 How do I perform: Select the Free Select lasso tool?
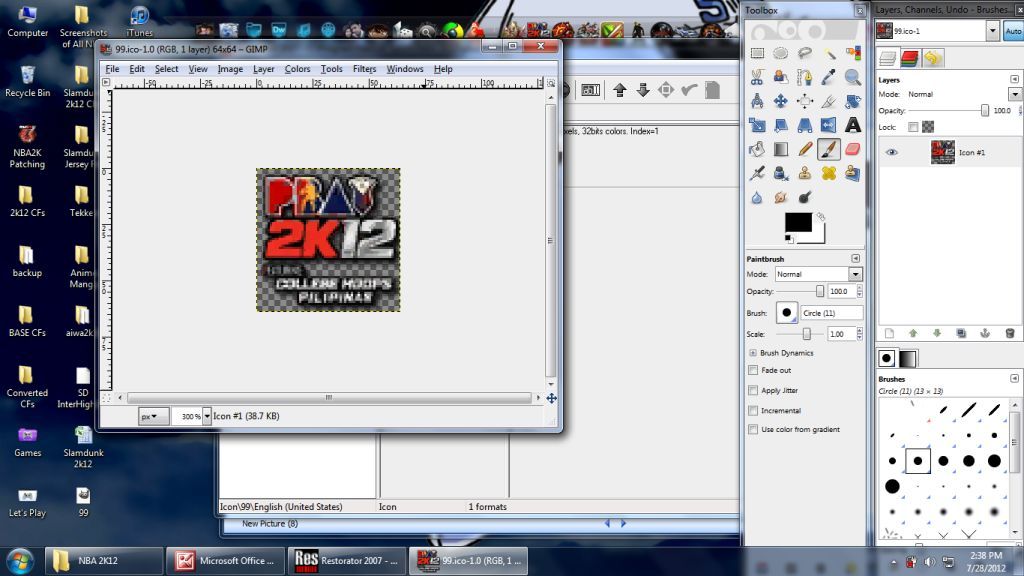805,54
